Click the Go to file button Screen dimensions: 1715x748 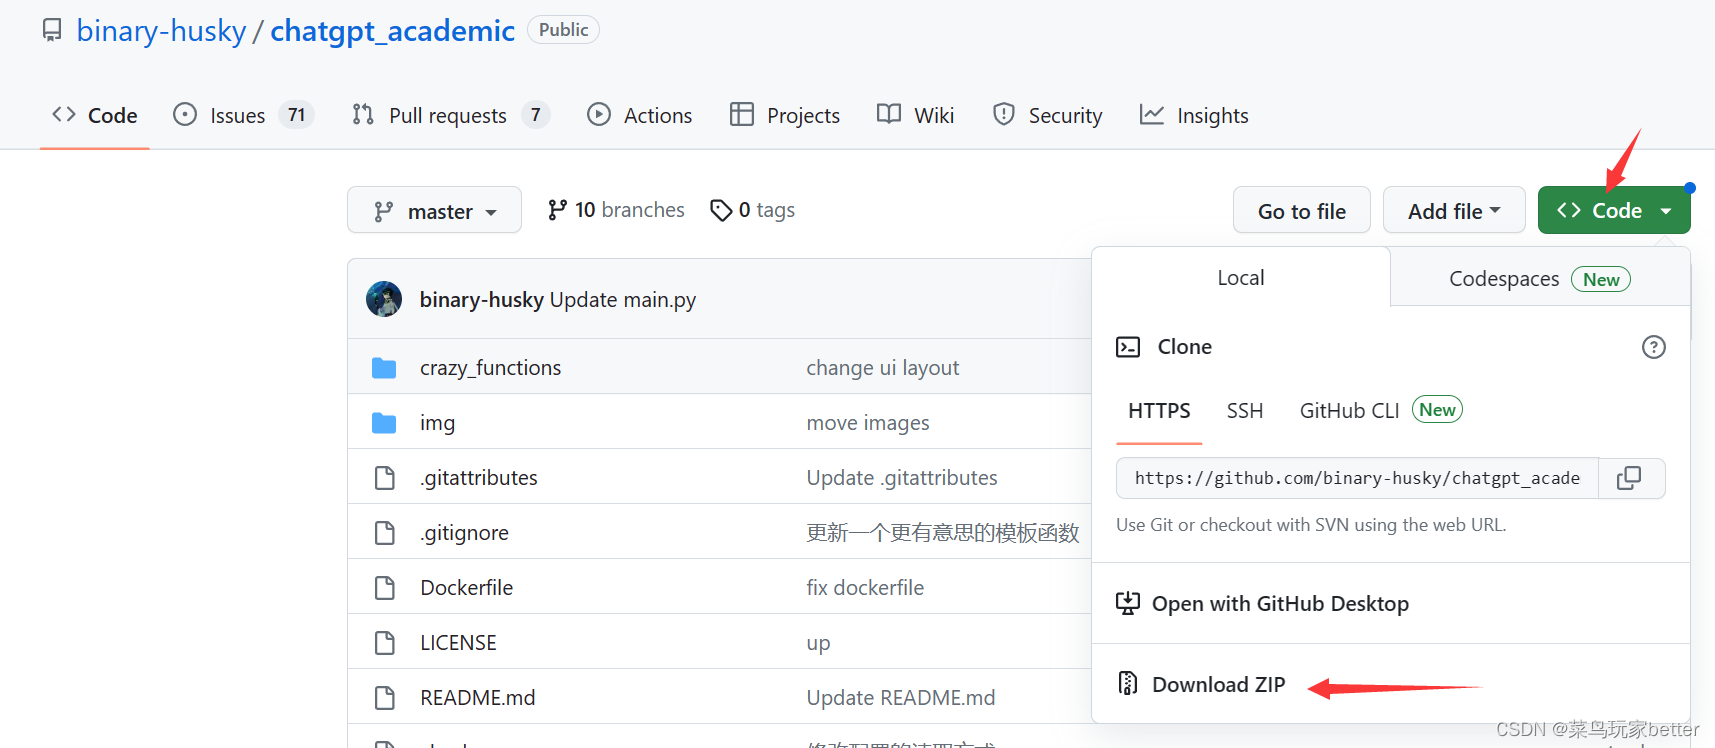click(1302, 210)
